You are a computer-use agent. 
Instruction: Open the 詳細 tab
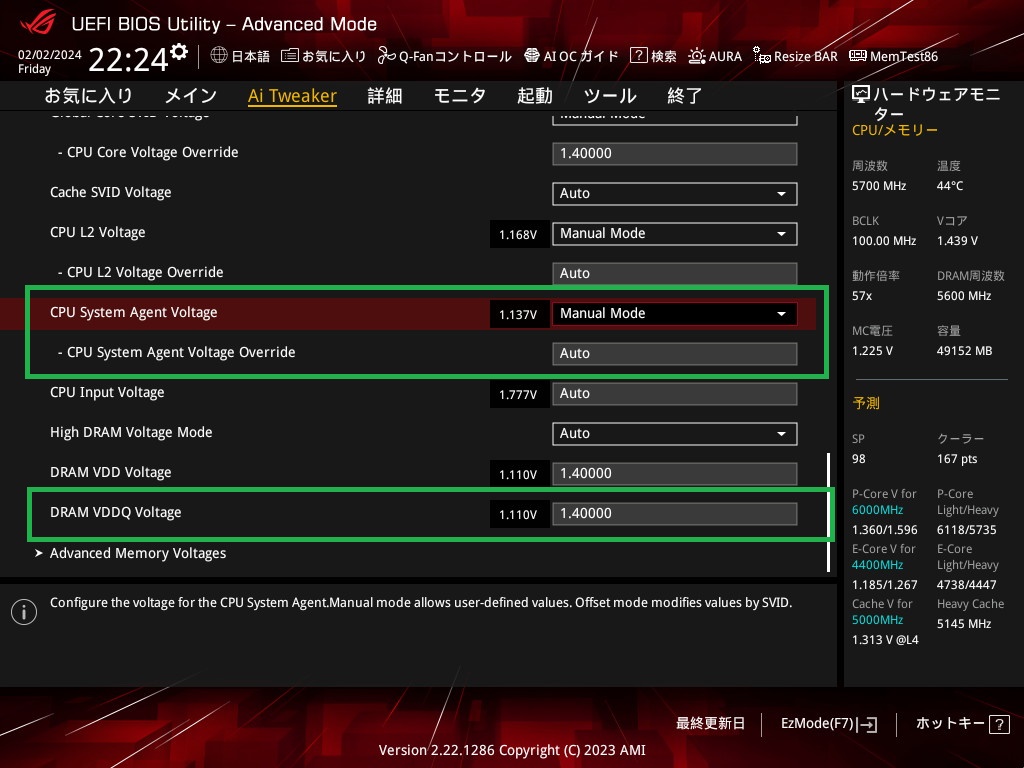(385, 96)
